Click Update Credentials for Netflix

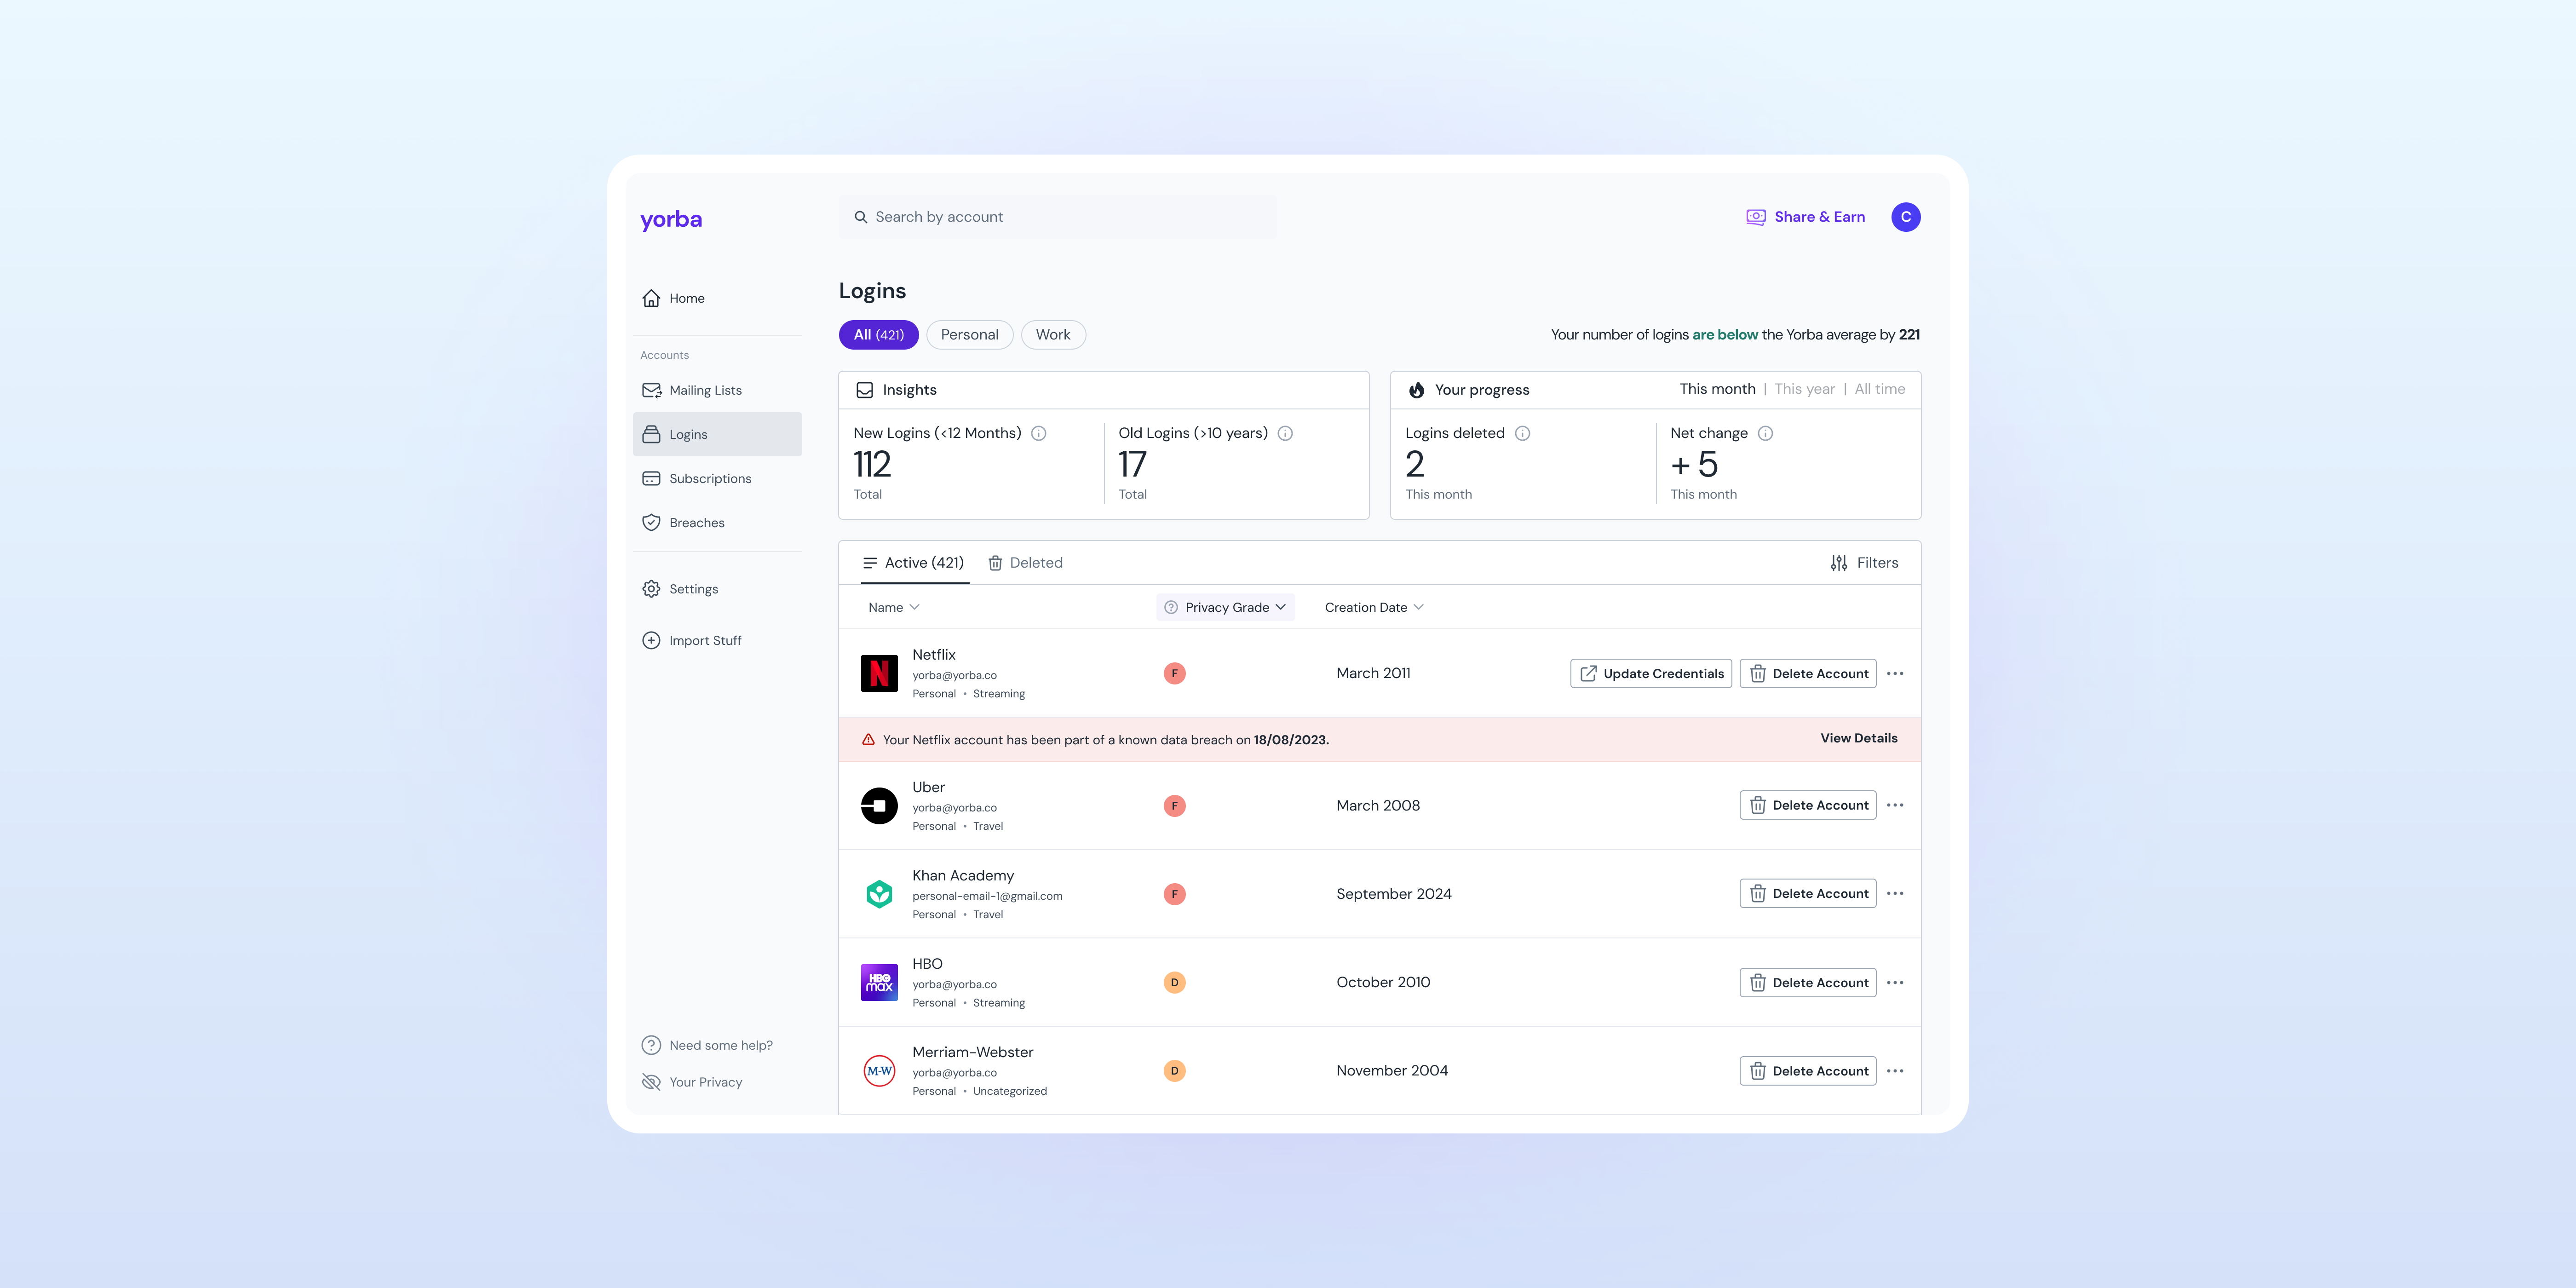[x=1650, y=673]
